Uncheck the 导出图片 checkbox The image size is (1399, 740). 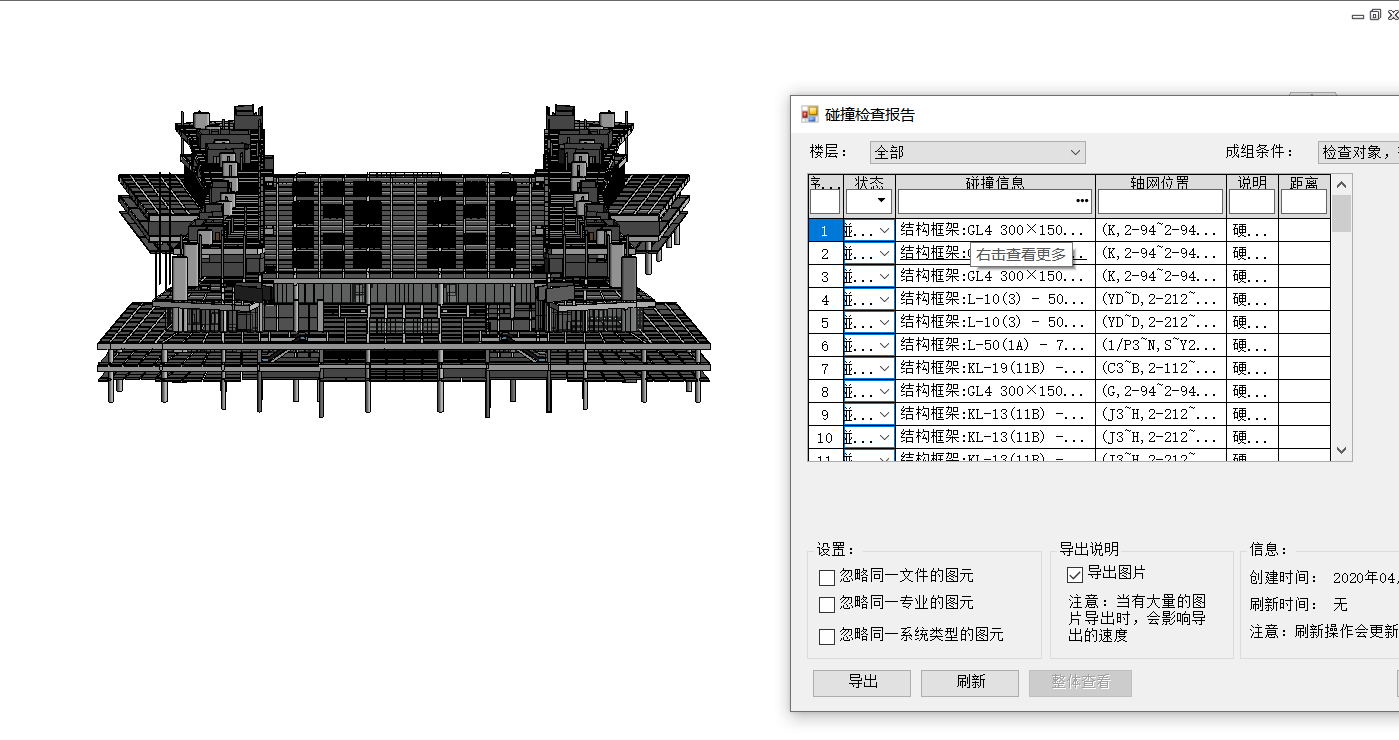coord(1075,574)
